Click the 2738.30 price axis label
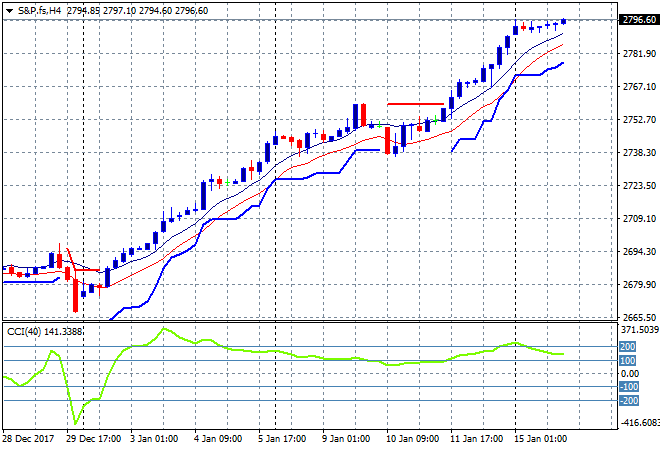Viewport: 660px width, 450px height. point(639,152)
